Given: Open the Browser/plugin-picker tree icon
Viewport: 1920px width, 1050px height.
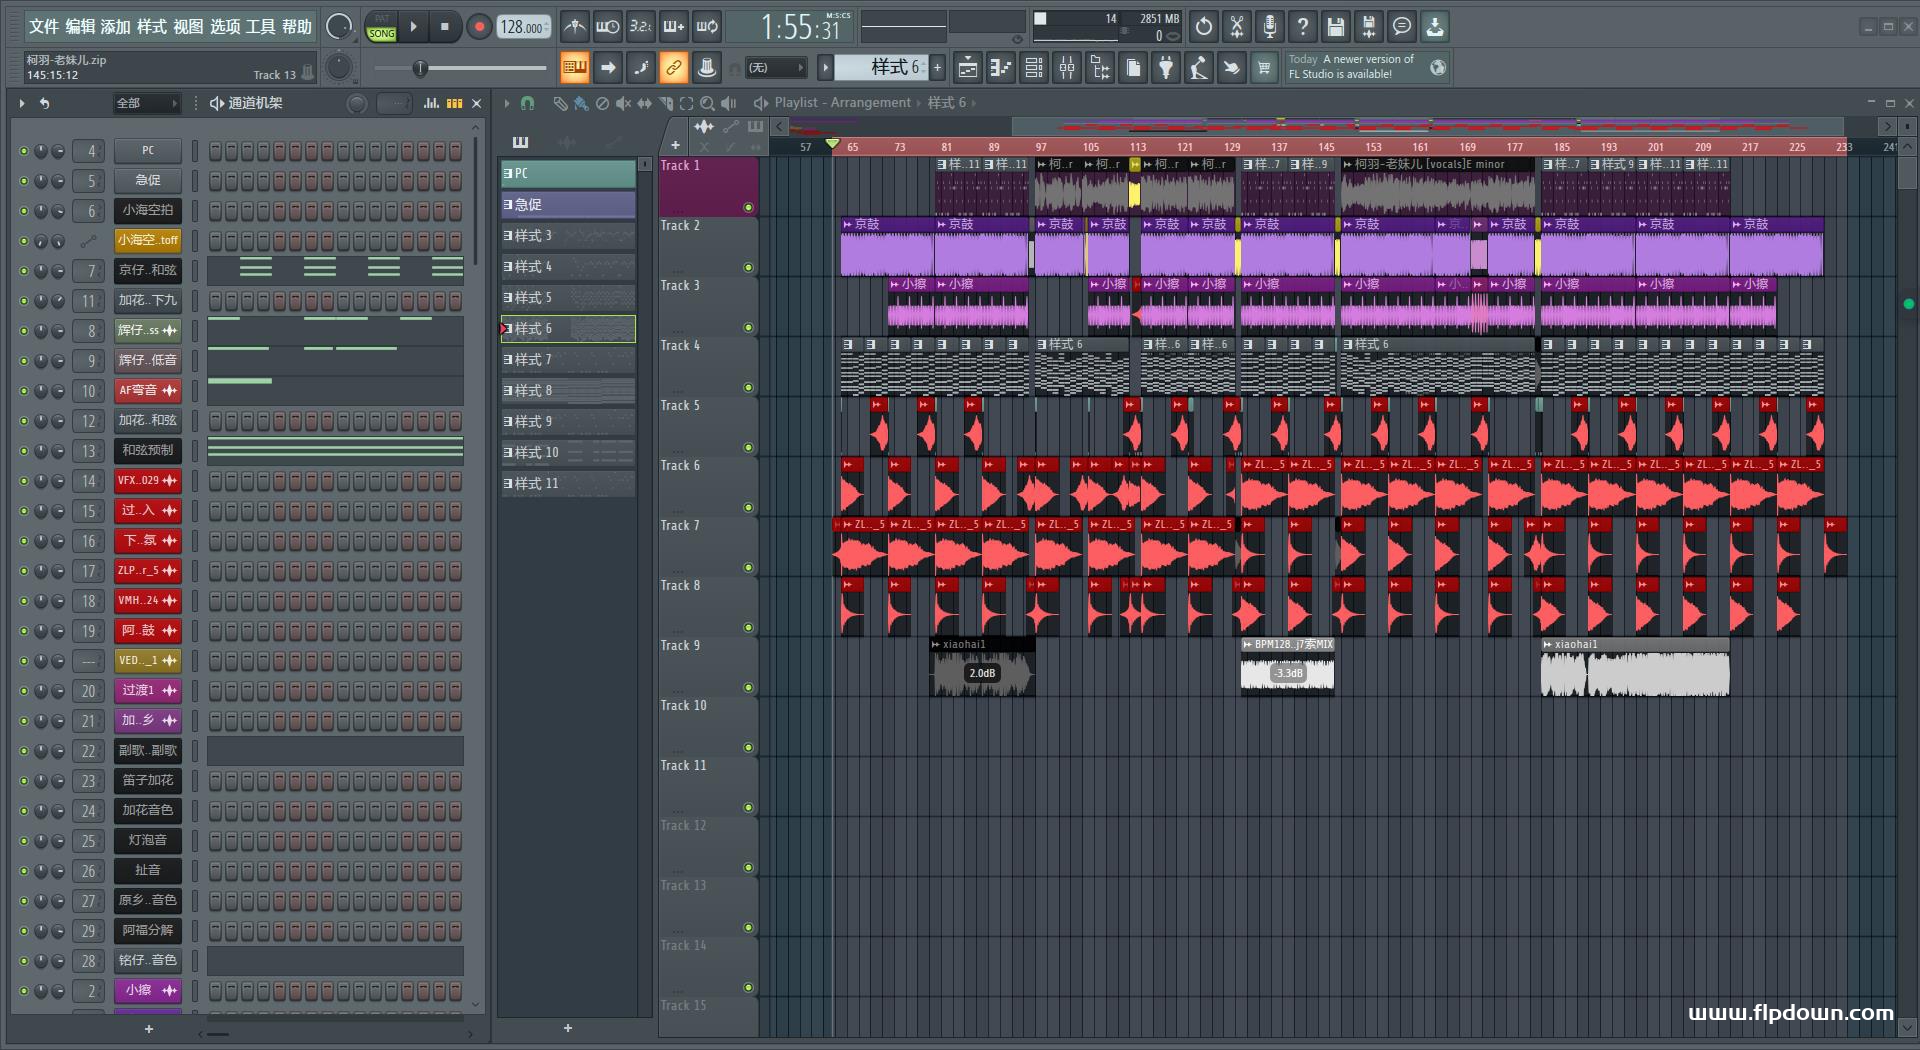Looking at the screenshot, I should 1100,68.
